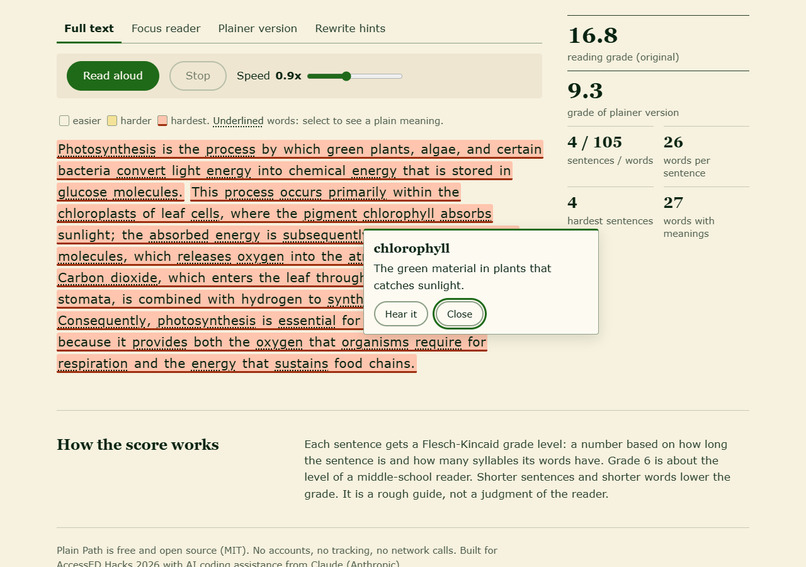The width and height of the screenshot is (806, 567).
Task: Select the underlined word "pigment"
Action: [x=330, y=213]
